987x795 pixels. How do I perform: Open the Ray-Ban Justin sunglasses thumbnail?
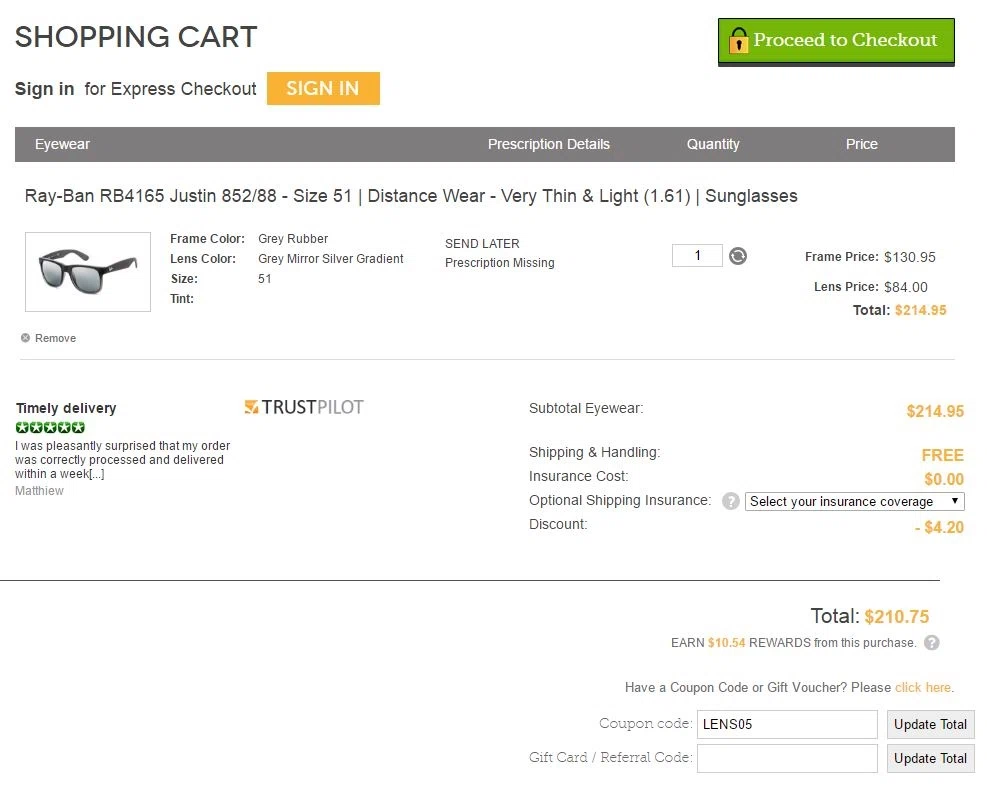tap(88, 272)
